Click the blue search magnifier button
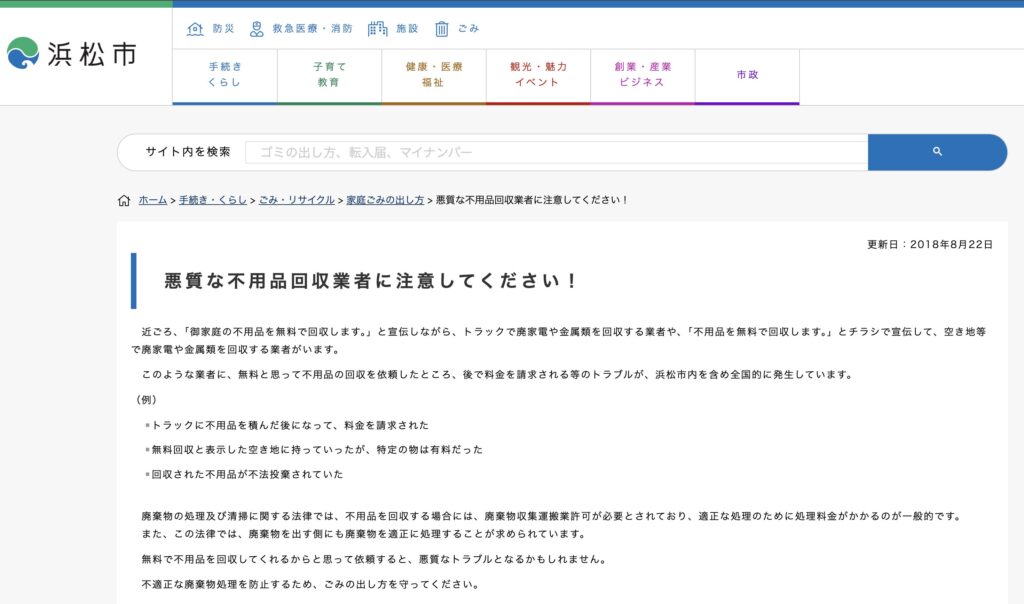The image size is (1024, 604). (x=937, y=152)
